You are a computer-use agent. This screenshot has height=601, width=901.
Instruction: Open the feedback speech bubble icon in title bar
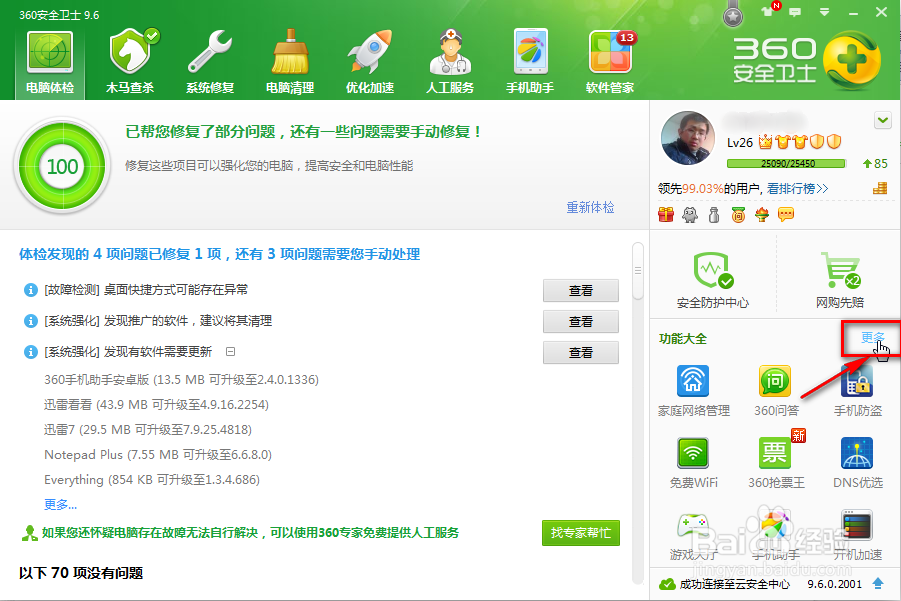[x=795, y=12]
